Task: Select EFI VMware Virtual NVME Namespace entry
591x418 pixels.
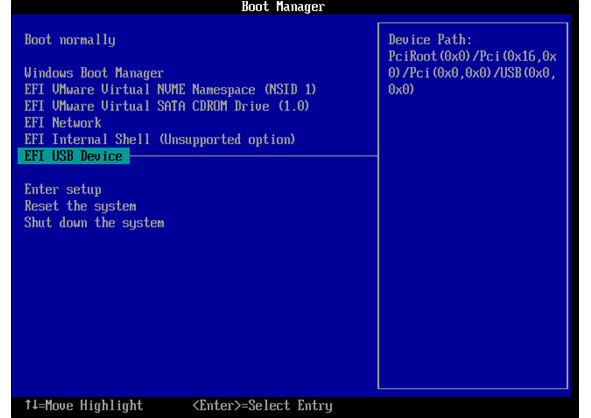Action: click(x=170, y=89)
